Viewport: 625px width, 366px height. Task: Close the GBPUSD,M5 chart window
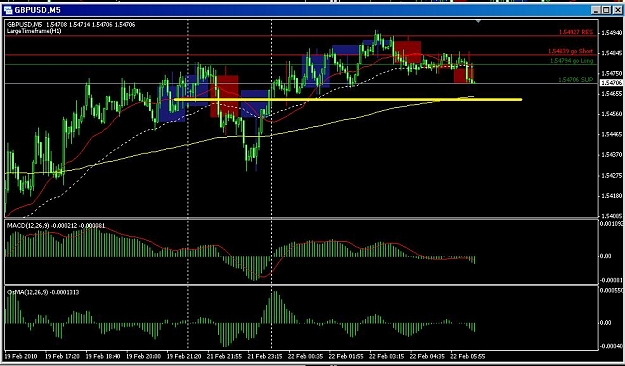coord(617,10)
